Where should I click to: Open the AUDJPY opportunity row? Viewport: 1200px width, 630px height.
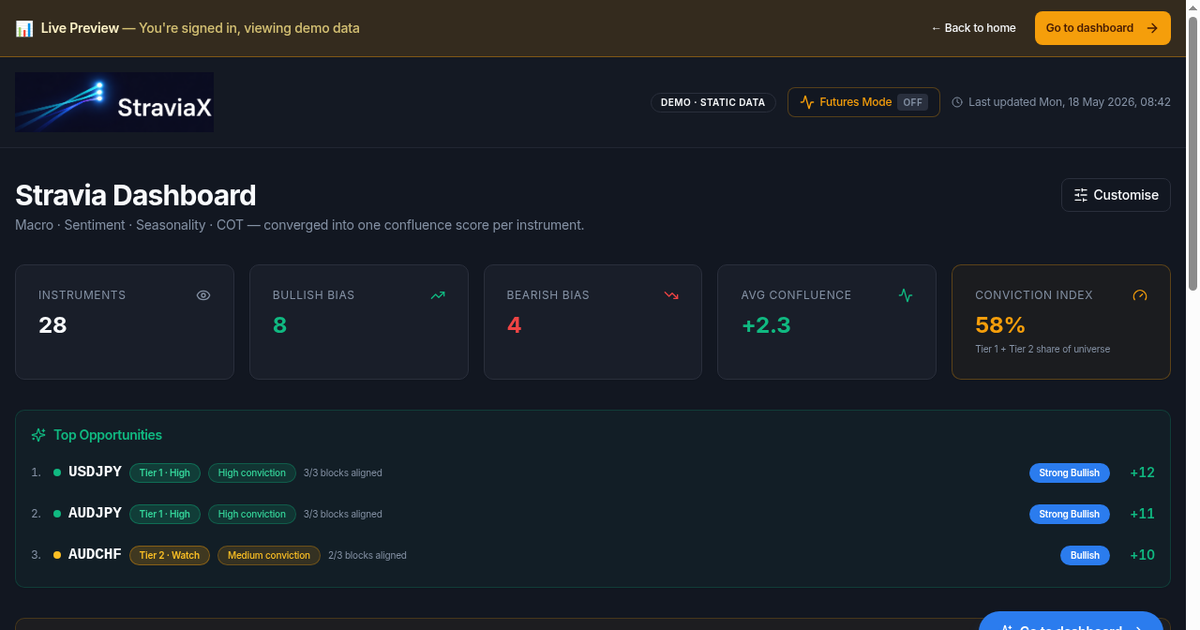[x=592, y=513]
